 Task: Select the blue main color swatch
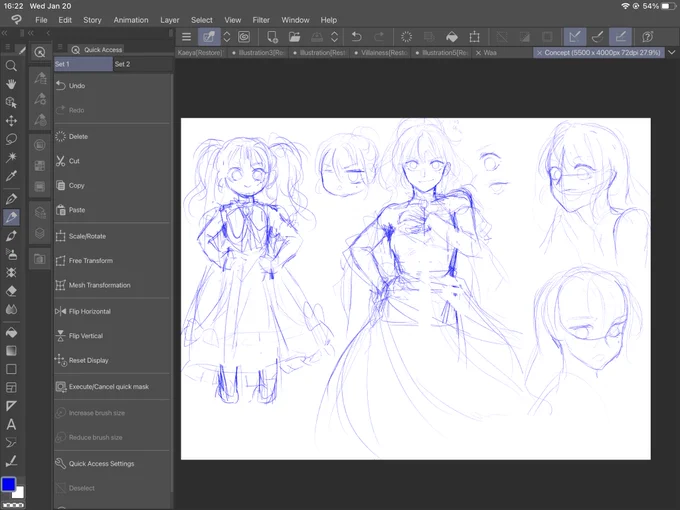(x=9, y=484)
